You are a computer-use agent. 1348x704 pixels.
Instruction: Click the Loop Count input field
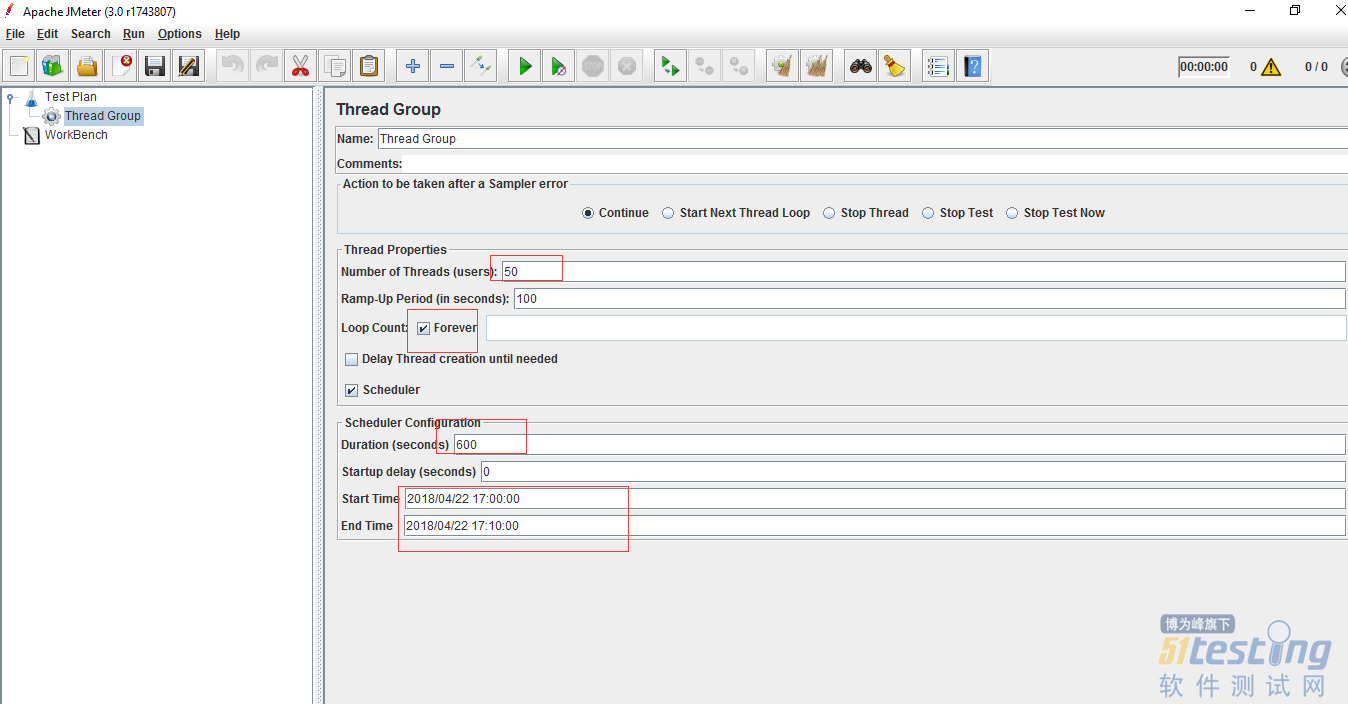pos(916,328)
